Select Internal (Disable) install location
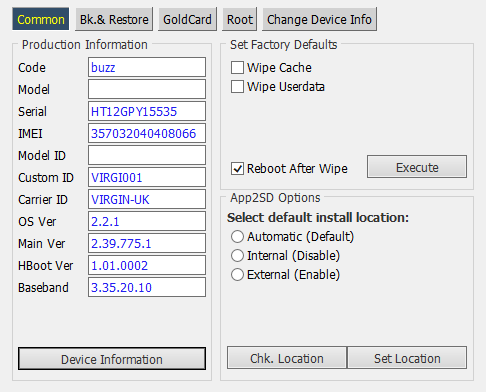The height and width of the screenshot is (392, 486). click(237, 256)
